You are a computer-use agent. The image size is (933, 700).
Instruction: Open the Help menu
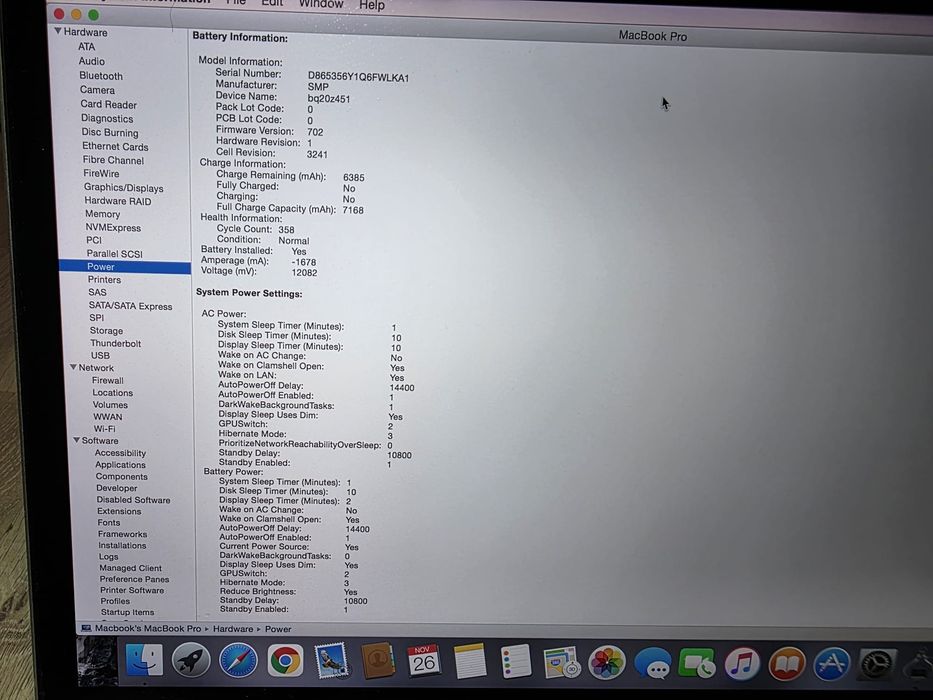pos(372,5)
